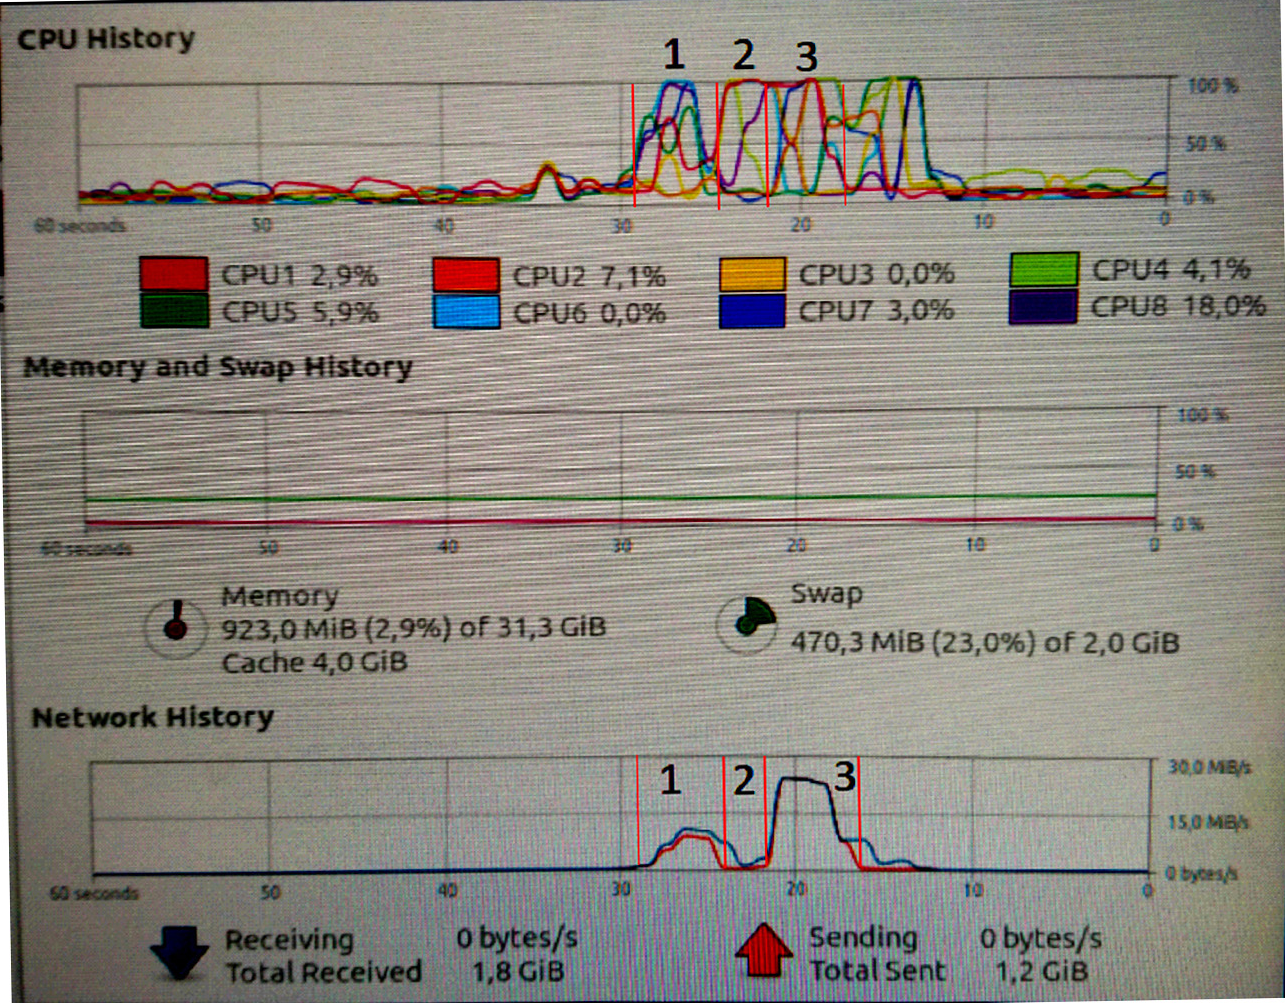
Task: Click the CPU8 18,0% label
Action: (x=1178, y=306)
